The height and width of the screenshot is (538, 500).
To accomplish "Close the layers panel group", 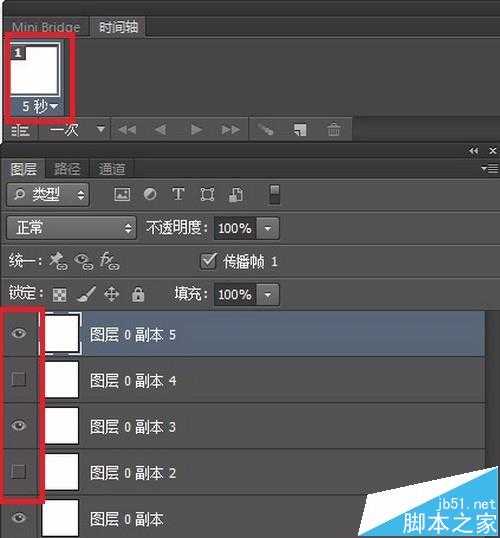I will 492,151.
